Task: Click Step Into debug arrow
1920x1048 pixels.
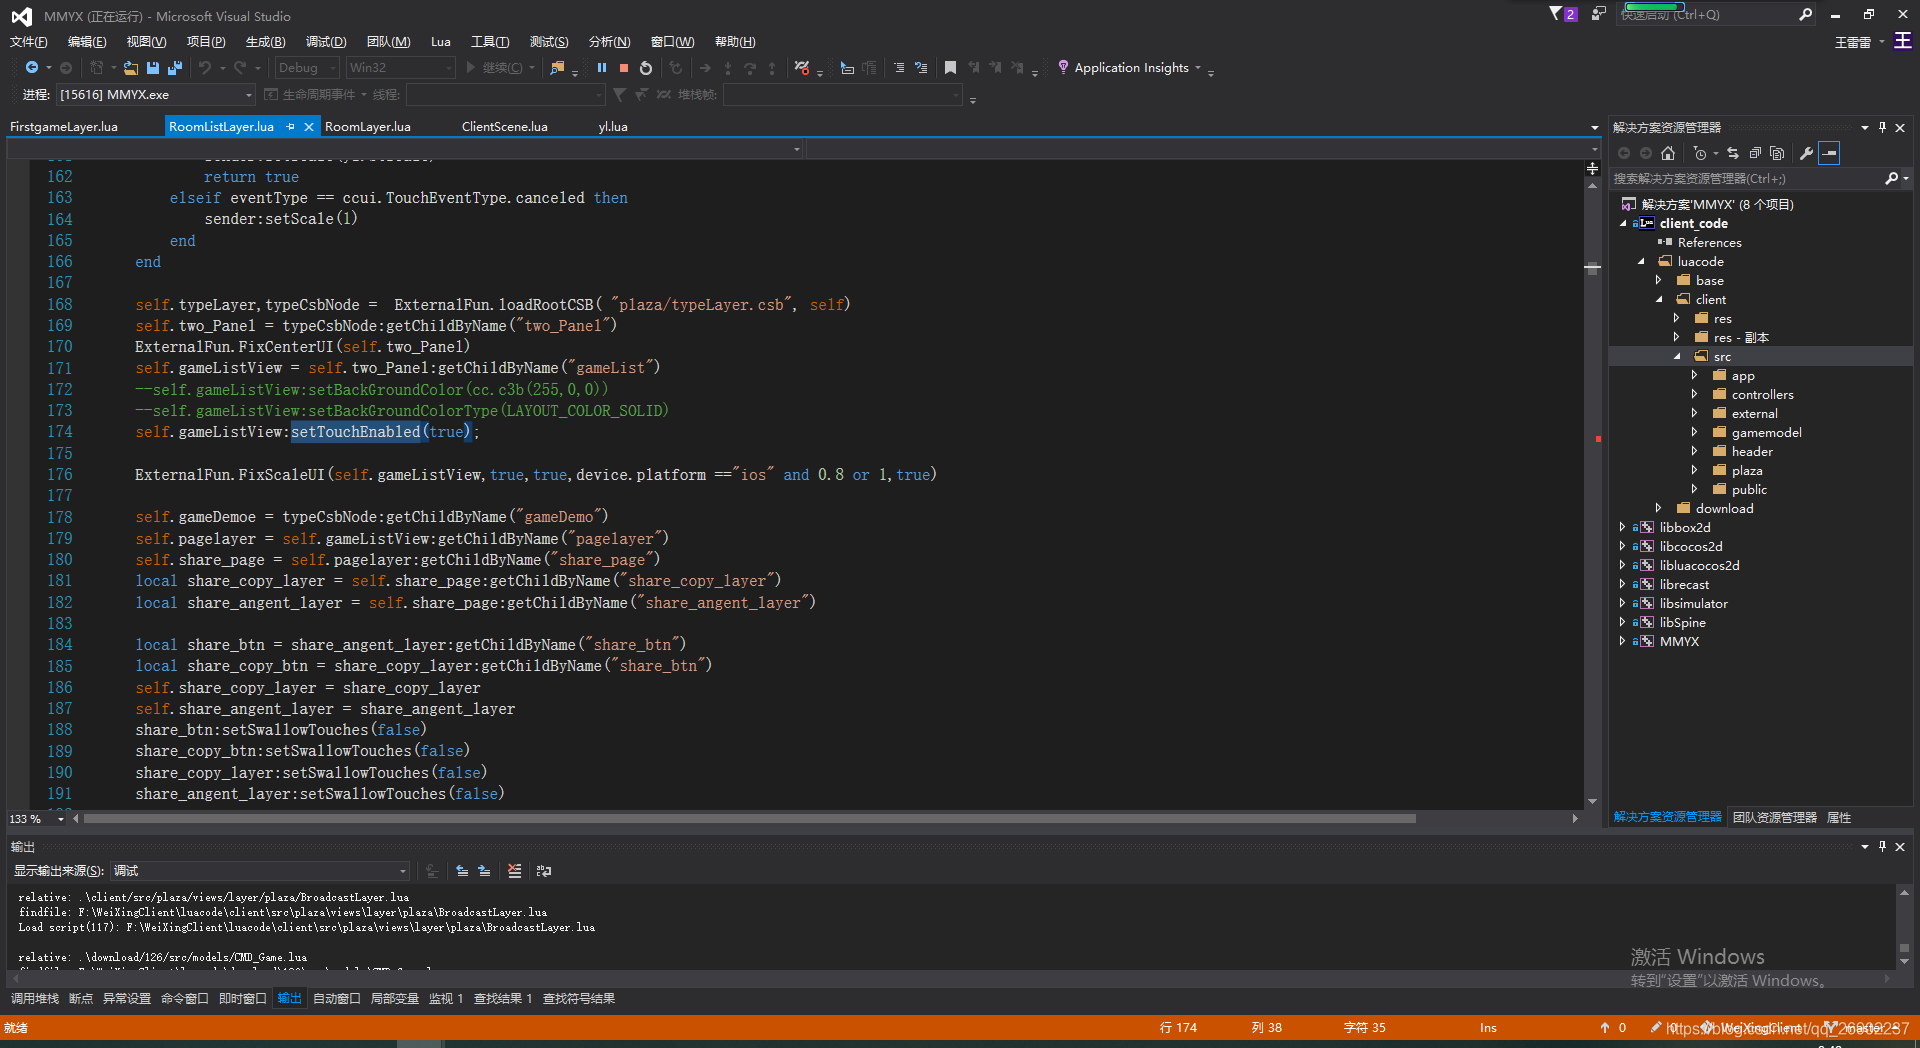Action: click(x=727, y=68)
